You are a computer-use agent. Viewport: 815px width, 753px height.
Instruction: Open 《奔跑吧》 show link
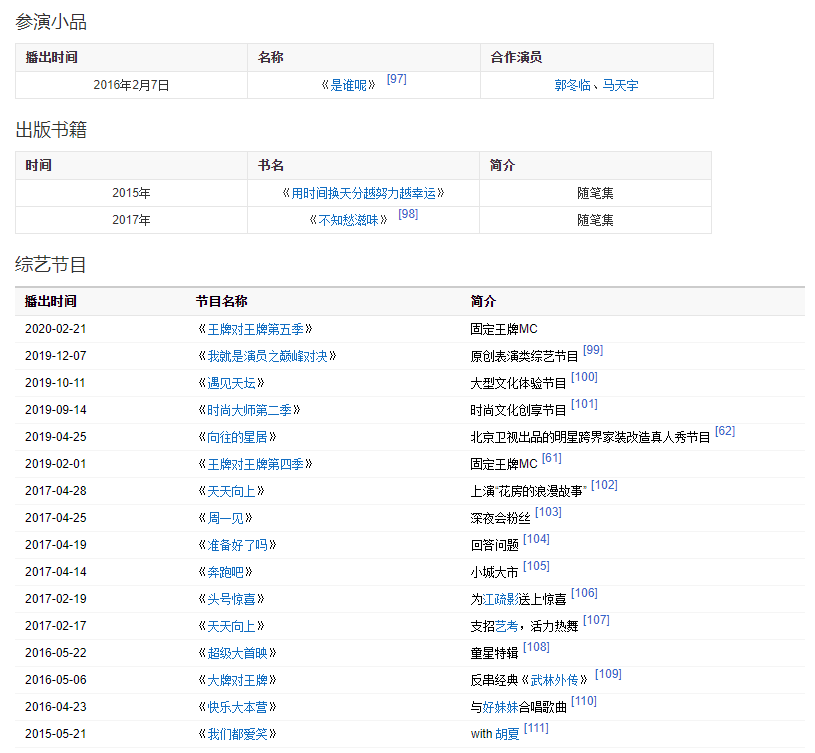click(x=223, y=572)
